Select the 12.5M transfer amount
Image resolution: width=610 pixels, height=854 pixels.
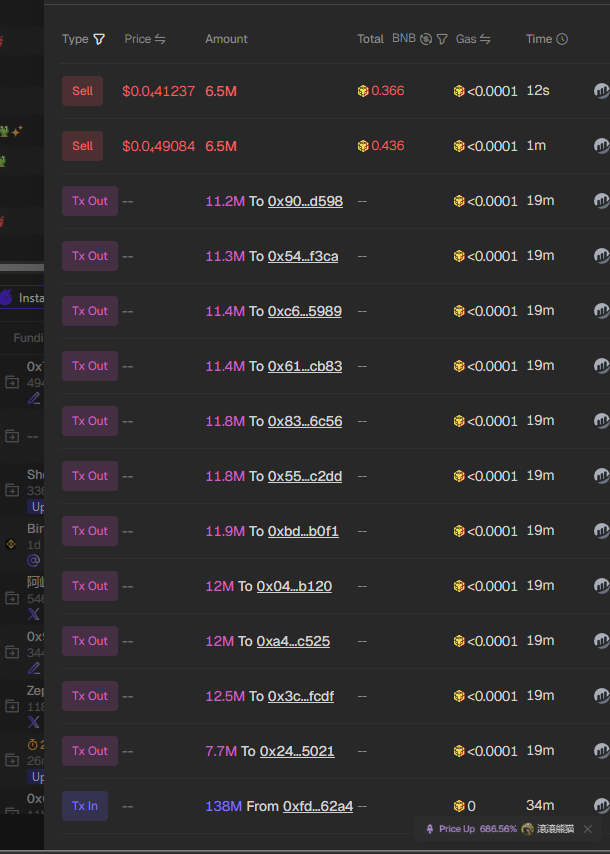pyautogui.click(x=225, y=696)
